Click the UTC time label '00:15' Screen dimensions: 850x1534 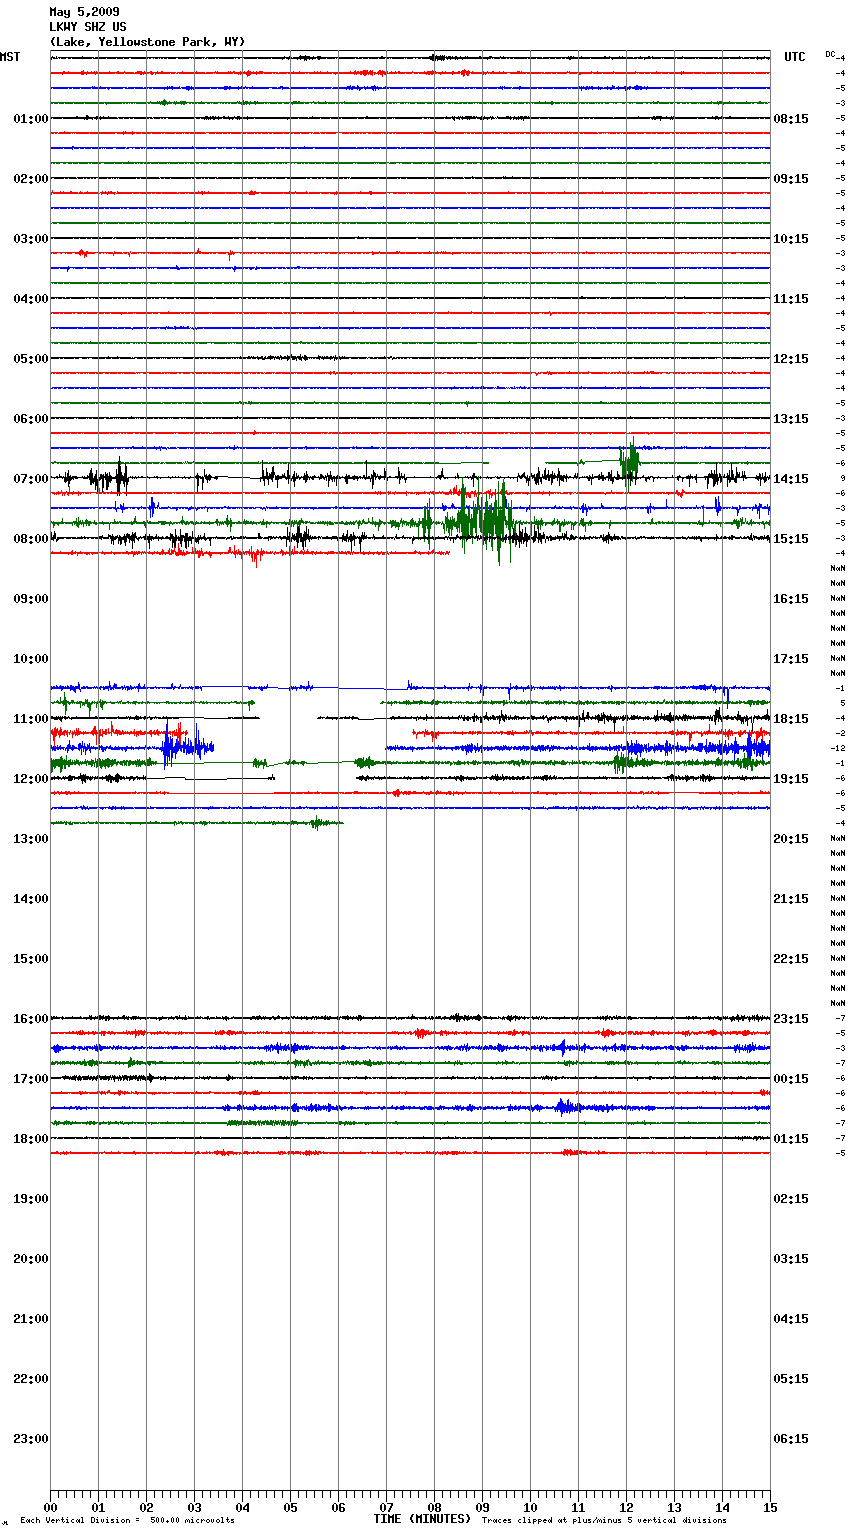tap(791, 1079)
